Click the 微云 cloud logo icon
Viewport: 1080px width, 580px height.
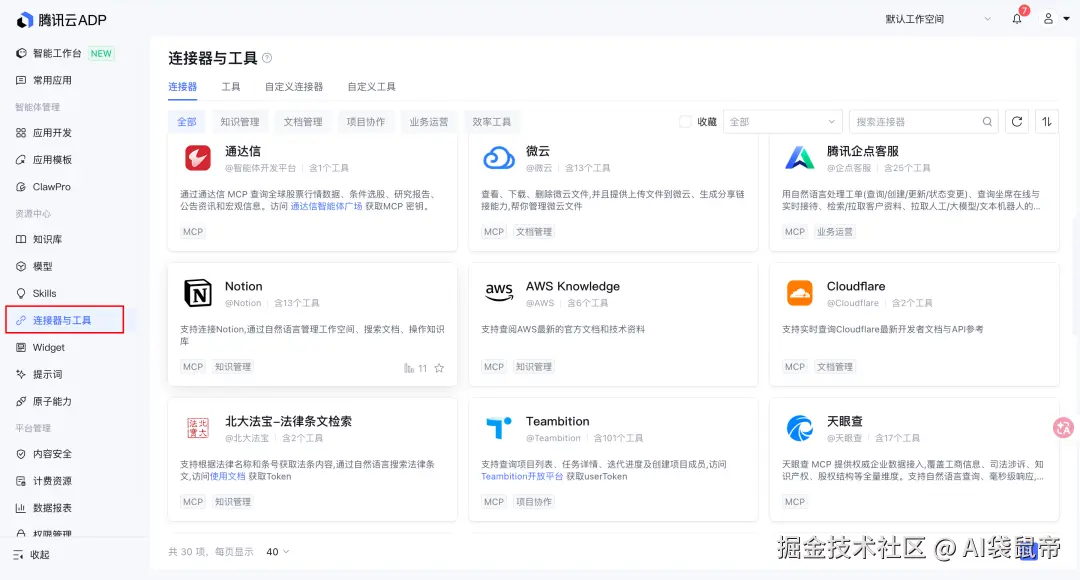(x=499, y=158)
